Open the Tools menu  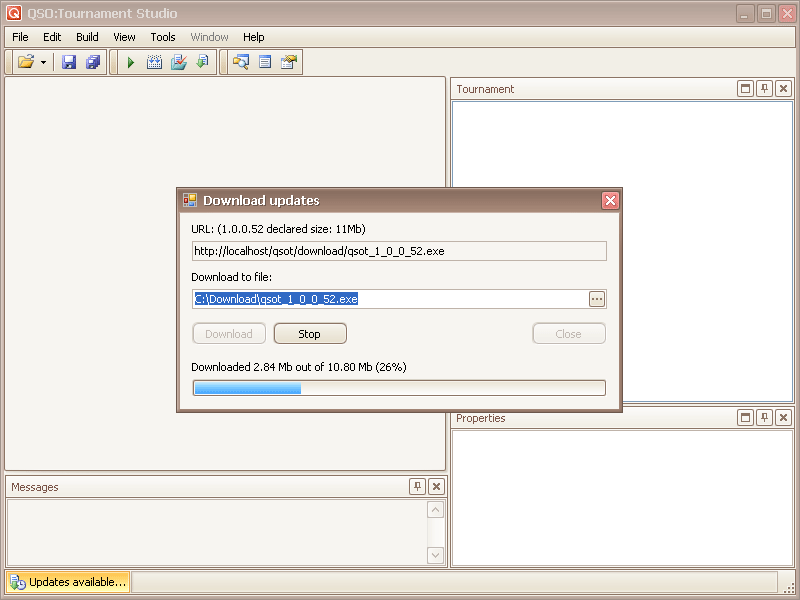(163, 37)
